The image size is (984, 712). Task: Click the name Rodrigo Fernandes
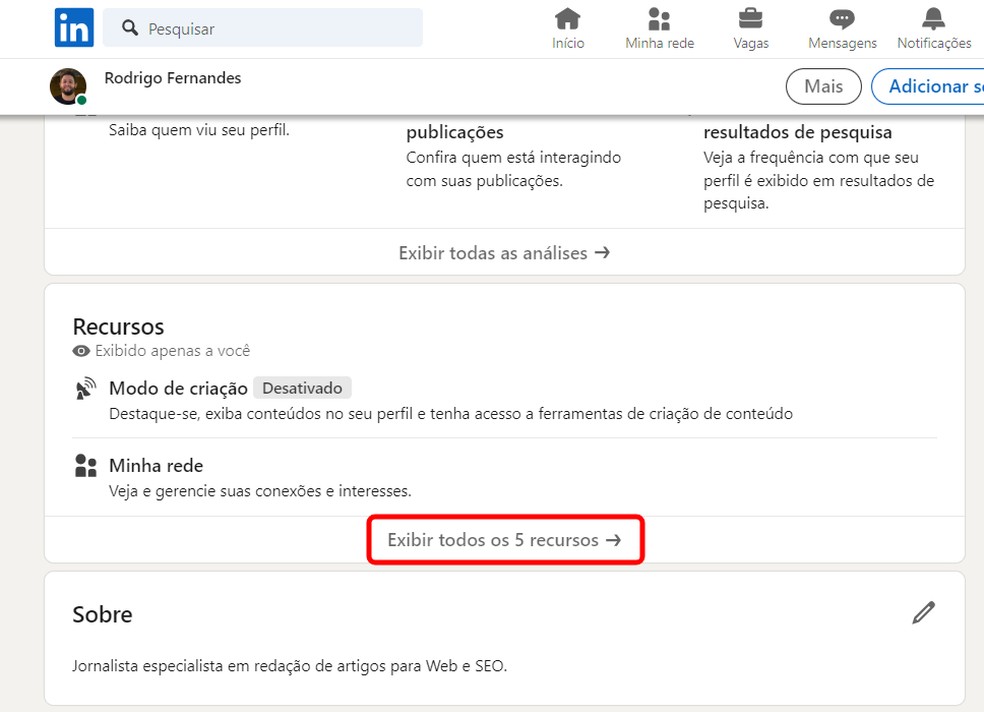(172, 78)
